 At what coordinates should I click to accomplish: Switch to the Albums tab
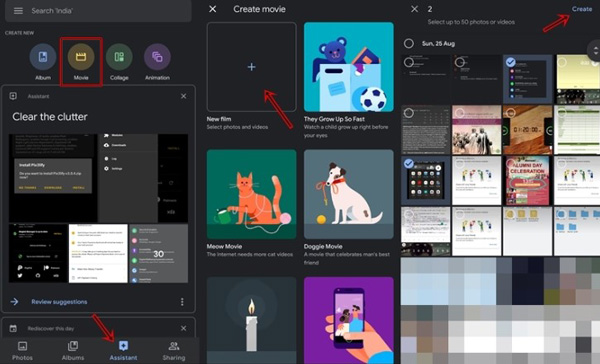(73, 351)
